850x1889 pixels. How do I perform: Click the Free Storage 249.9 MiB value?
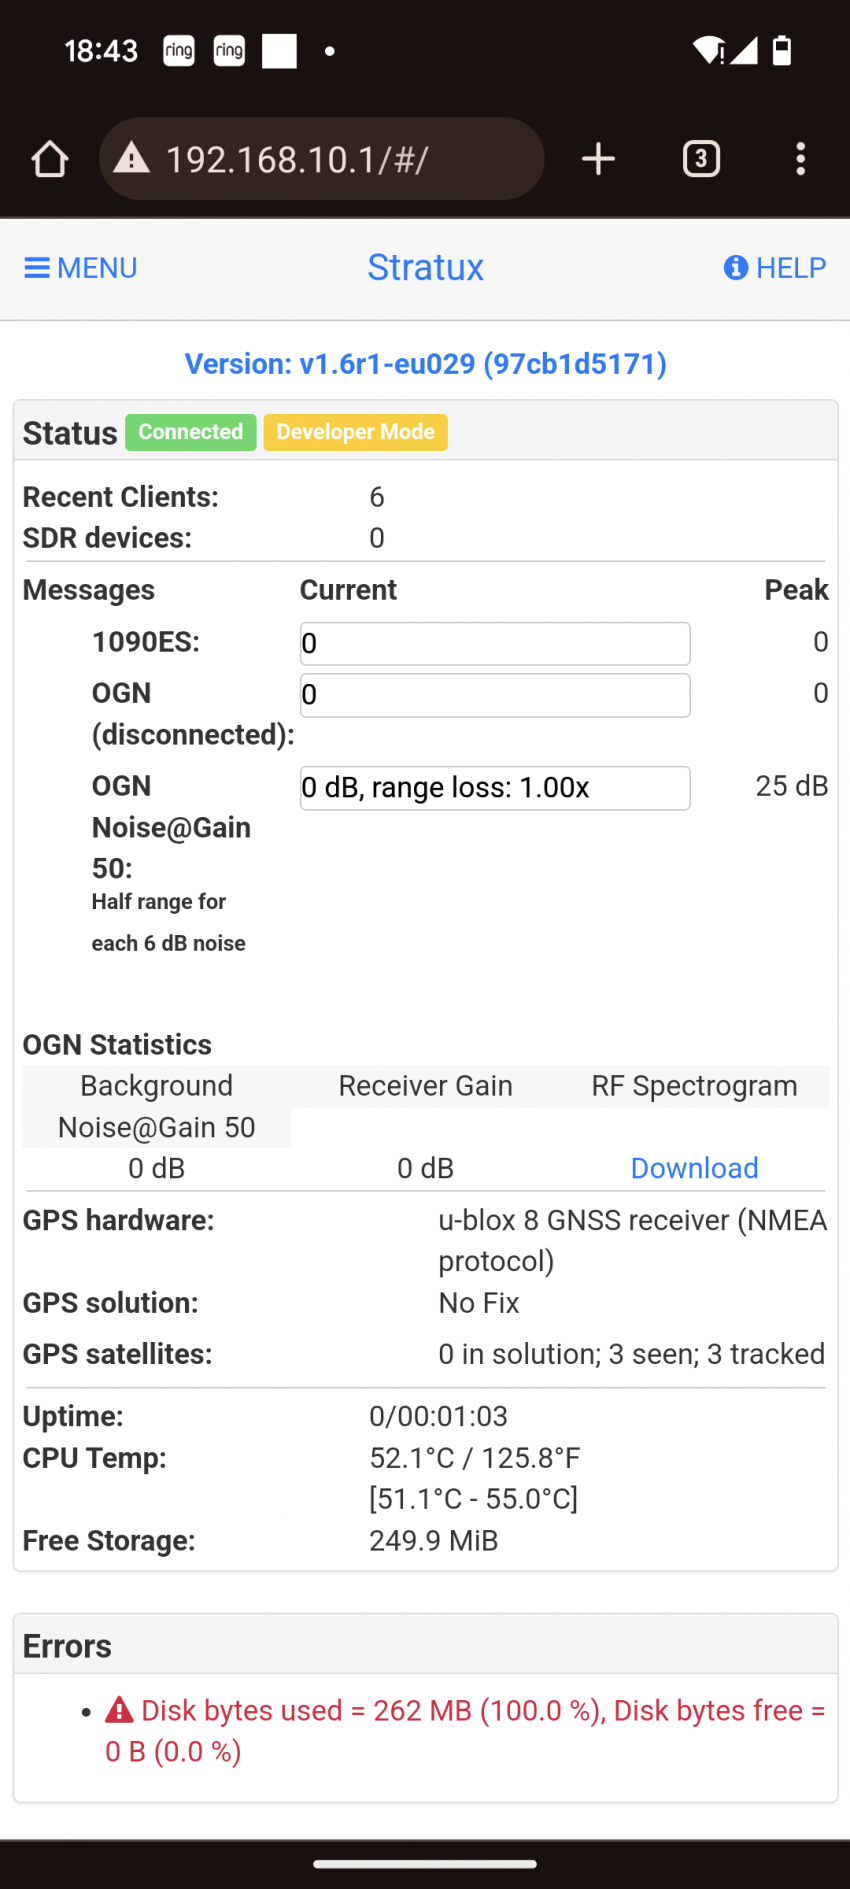[434, 1541]
